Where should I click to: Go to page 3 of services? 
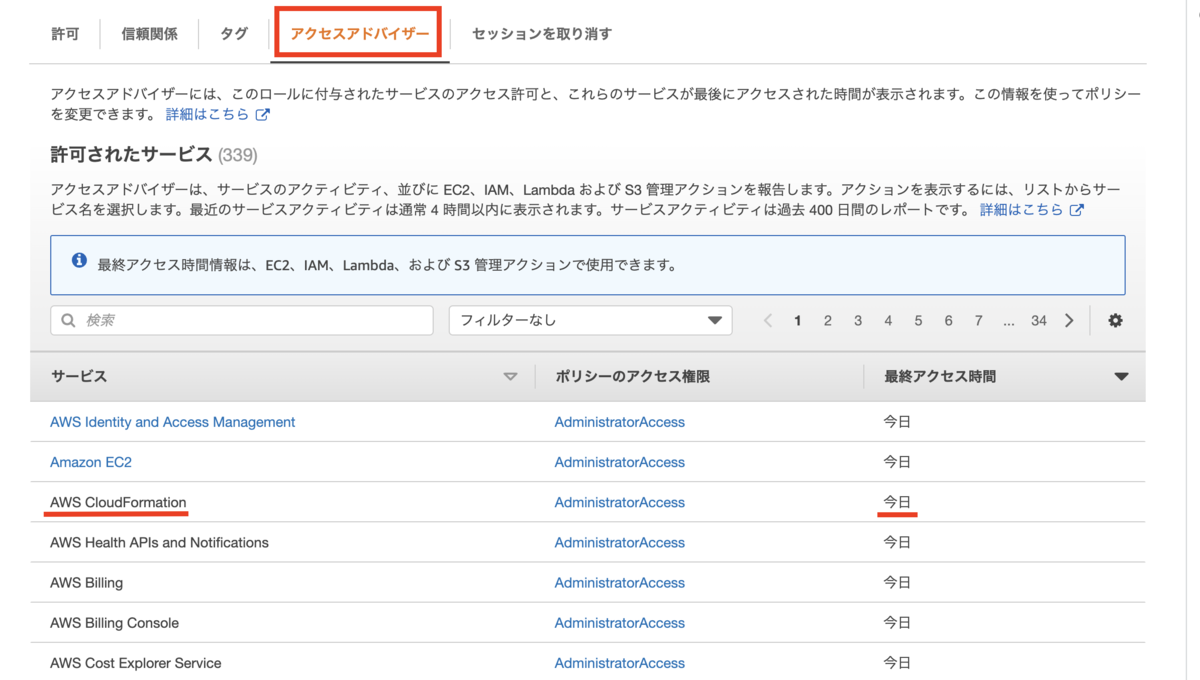click(x=858, y=321)
